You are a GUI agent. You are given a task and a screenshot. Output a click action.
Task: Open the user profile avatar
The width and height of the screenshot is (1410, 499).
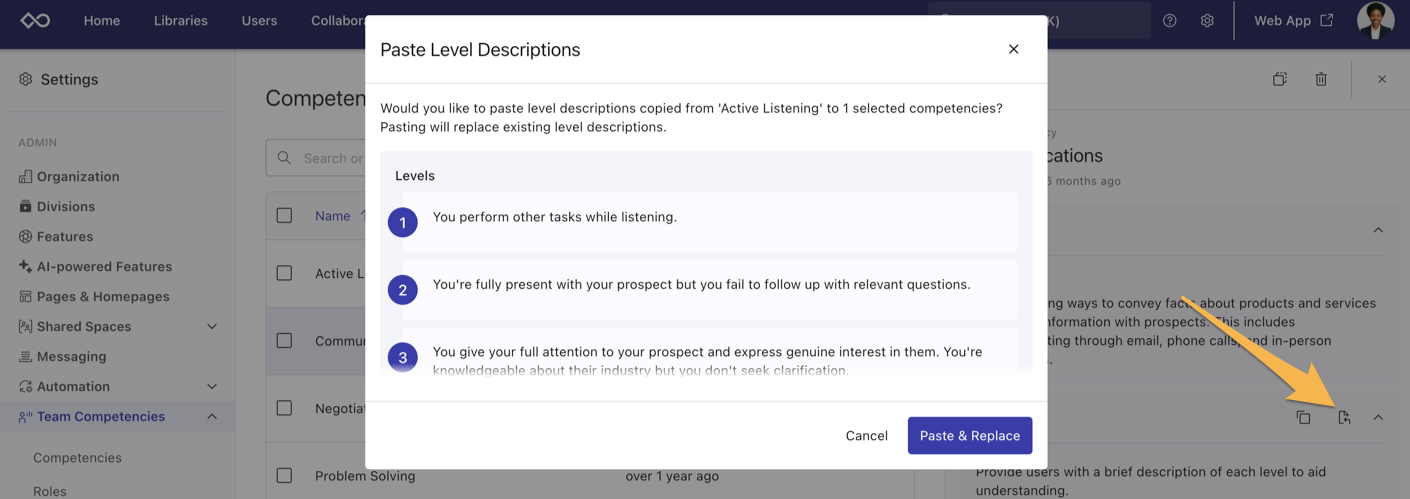tap(1375, 21)
